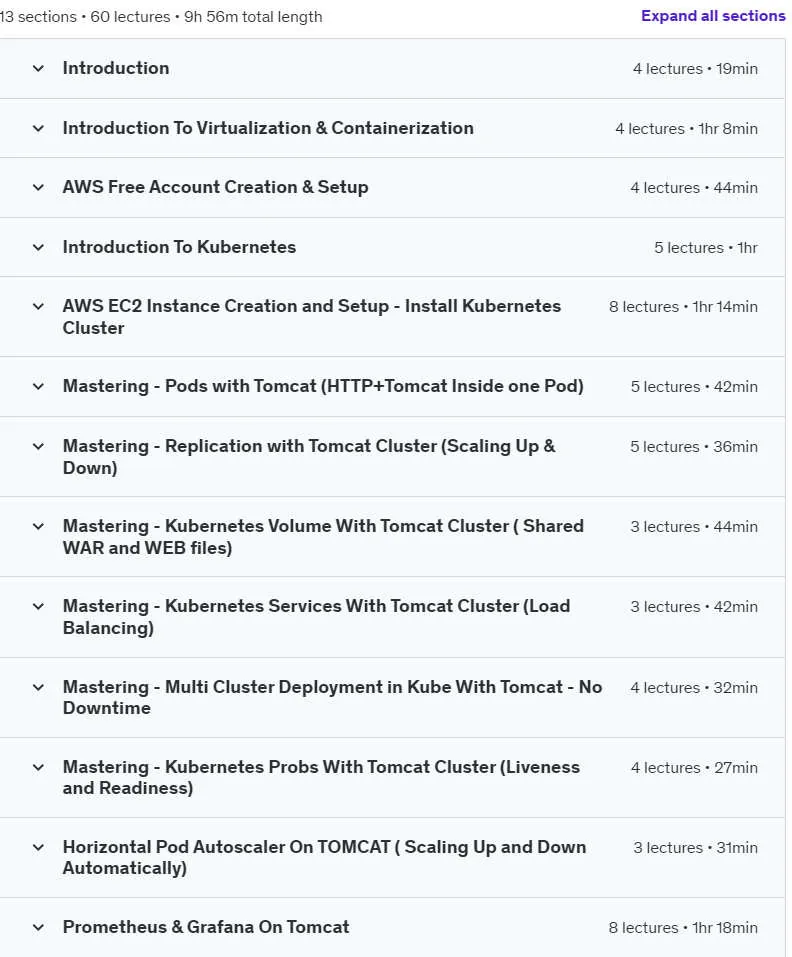Toggle chevron for Mastering Pods with Tomcat
The height and width of the screenshot is (957, 792).
click(x=38, y=386)
